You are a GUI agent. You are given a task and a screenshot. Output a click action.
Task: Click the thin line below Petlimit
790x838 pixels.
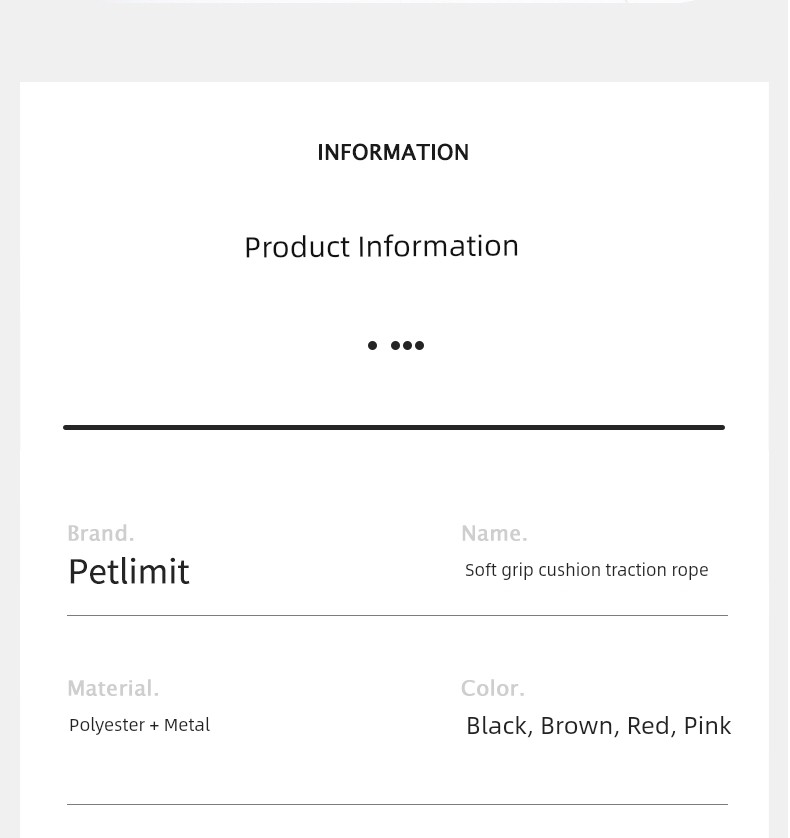pos(397,616)
